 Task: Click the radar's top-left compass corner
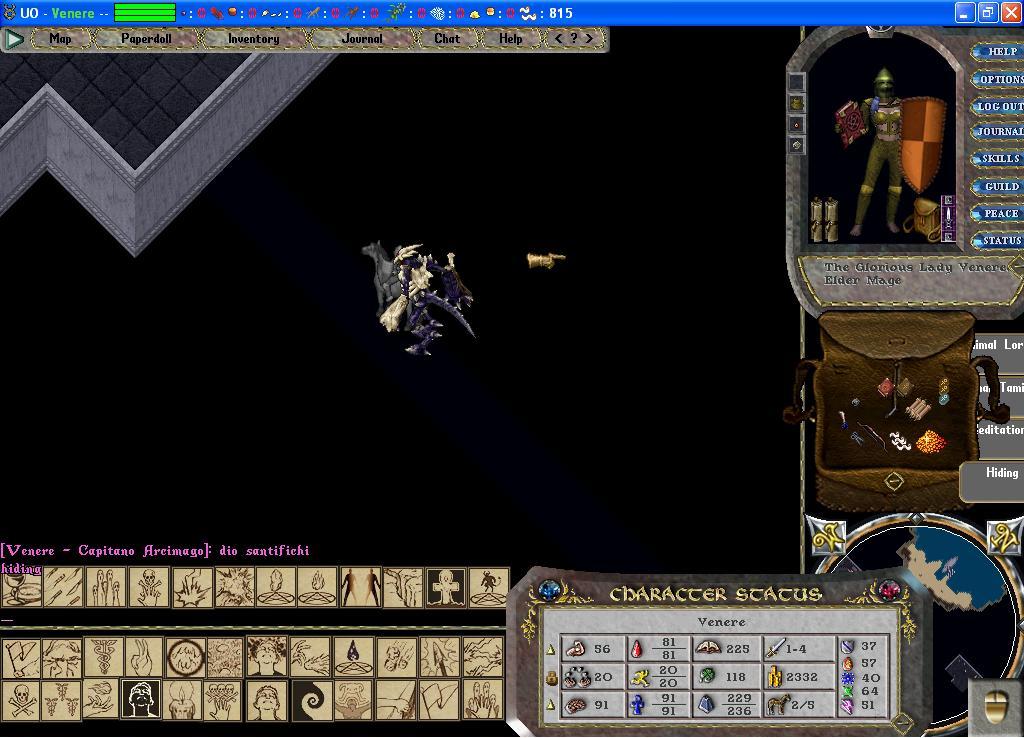(826, 535)
